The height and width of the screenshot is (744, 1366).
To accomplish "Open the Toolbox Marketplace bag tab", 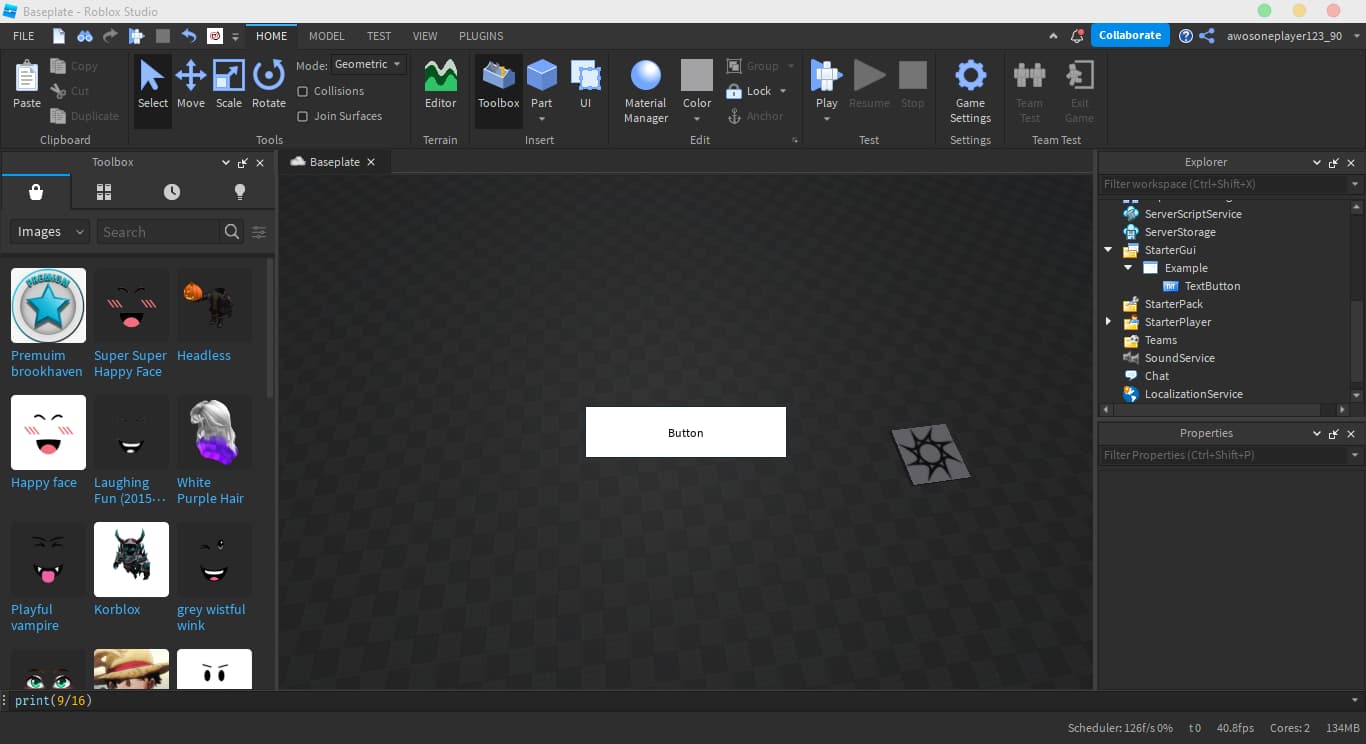I will (x=36, y=192).
